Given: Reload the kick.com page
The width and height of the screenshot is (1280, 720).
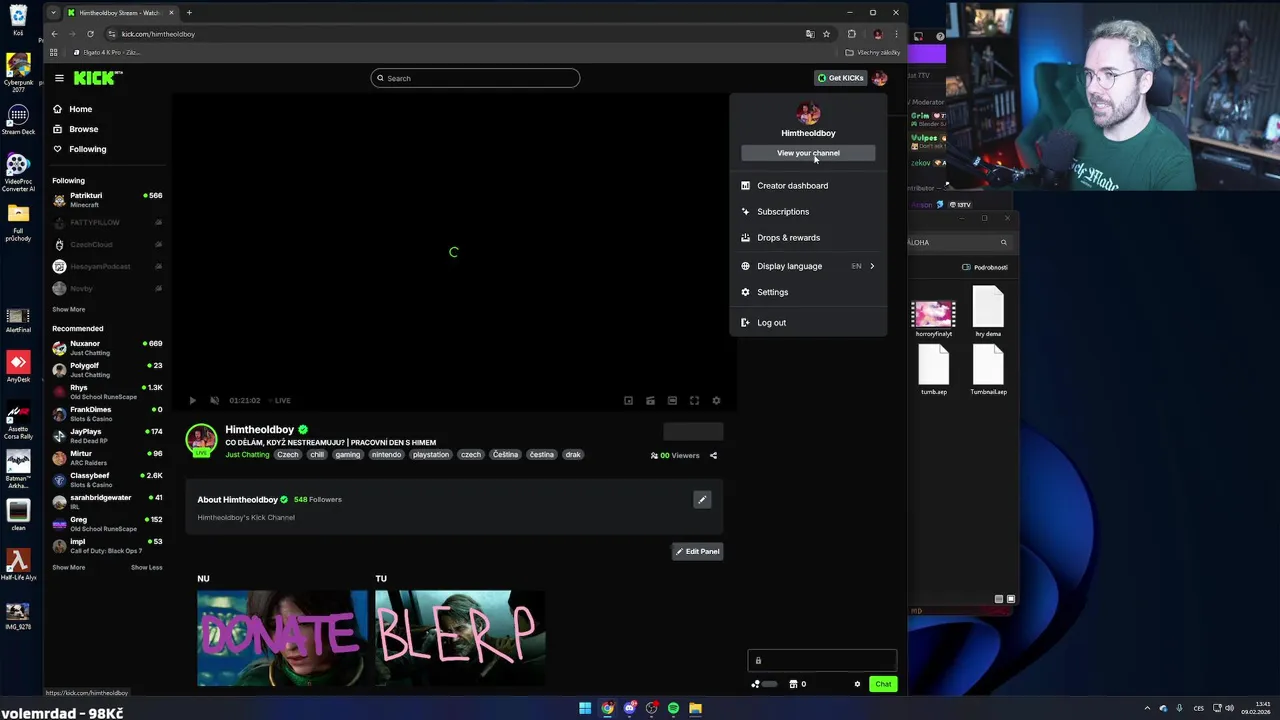Looking at the screenshot, I should tap(90, 34).
